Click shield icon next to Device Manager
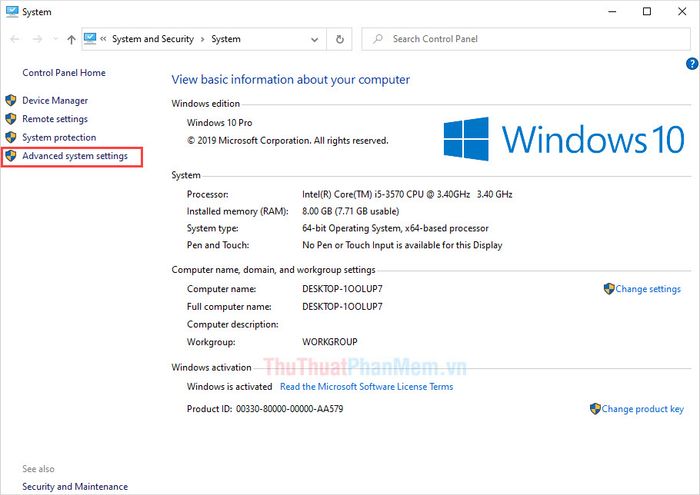This screenshot has width=700, height=495. (x=11, y=100)
